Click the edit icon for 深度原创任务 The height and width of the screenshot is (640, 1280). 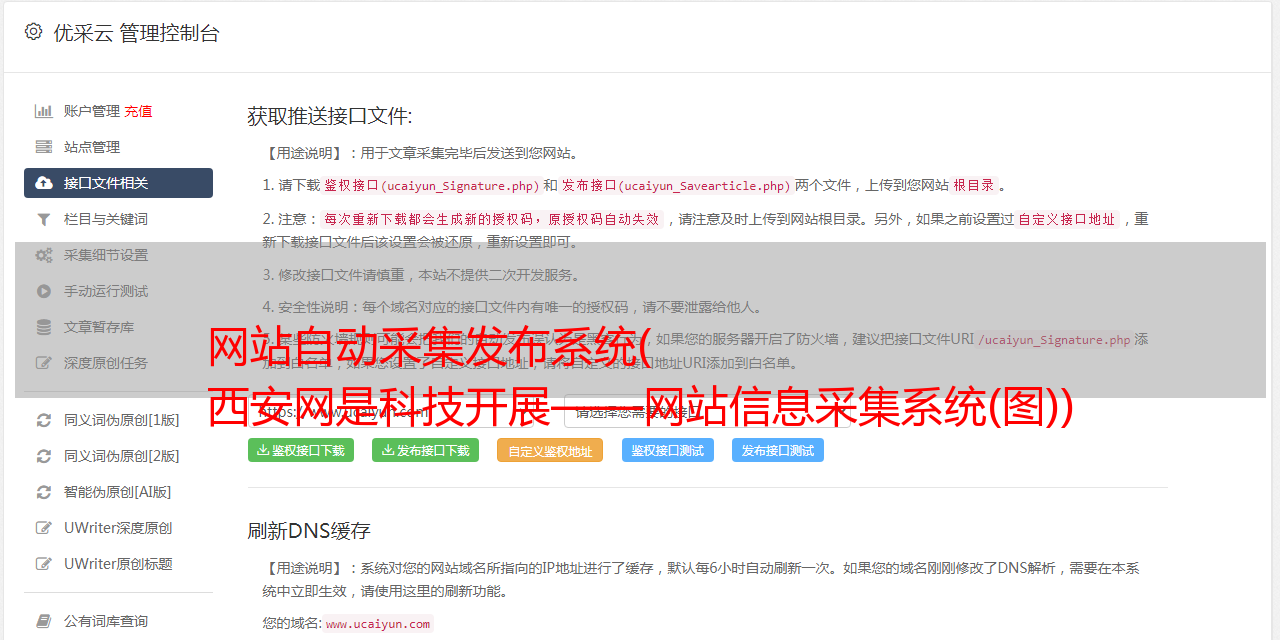(44, 363)
